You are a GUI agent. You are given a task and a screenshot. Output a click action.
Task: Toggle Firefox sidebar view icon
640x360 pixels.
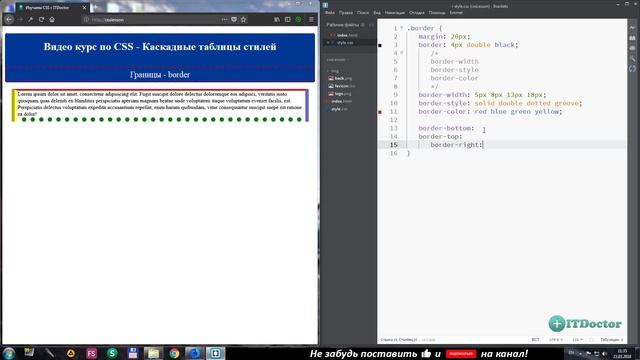[288, 19]
